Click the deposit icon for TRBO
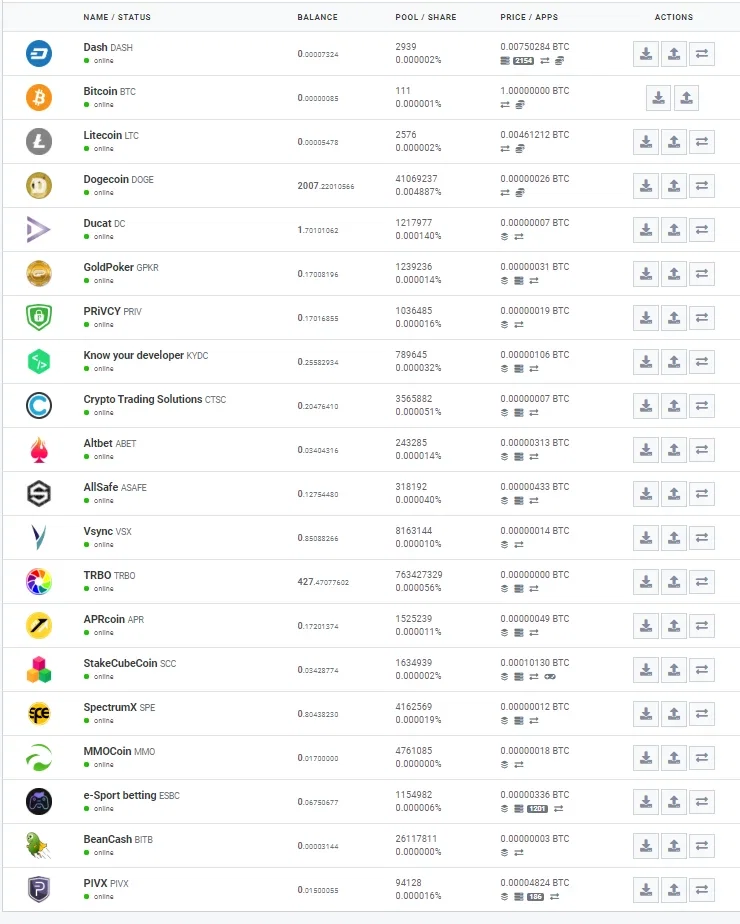This screenshot has width=740, height=924. (x=646, y=582)
